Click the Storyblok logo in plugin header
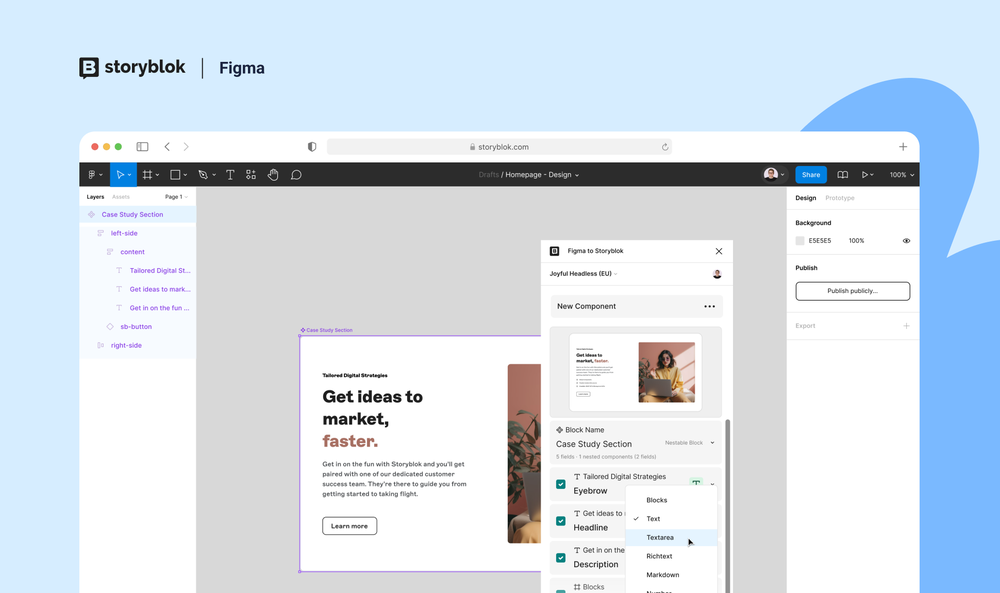This screenshot has width=1000, height=593. [555, 251]
